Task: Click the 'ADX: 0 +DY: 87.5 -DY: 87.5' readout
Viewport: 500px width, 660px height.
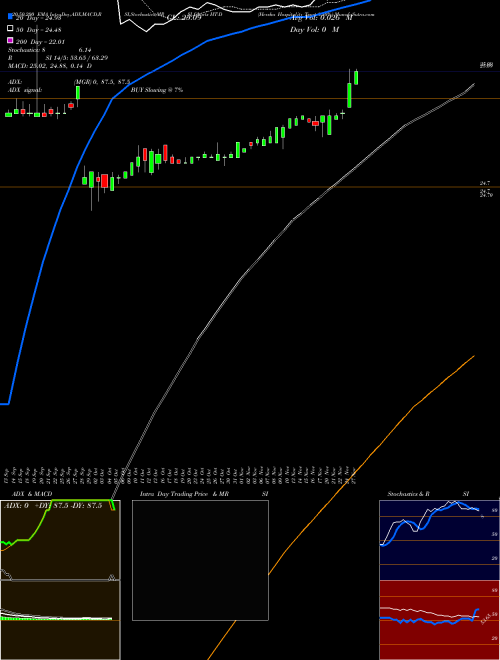Action: 53,506
